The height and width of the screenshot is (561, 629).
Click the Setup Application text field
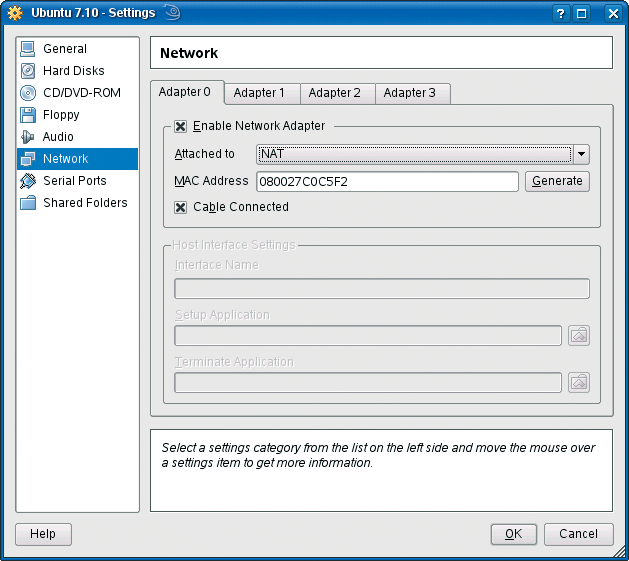pyautogui.click(x=368, y=335)
